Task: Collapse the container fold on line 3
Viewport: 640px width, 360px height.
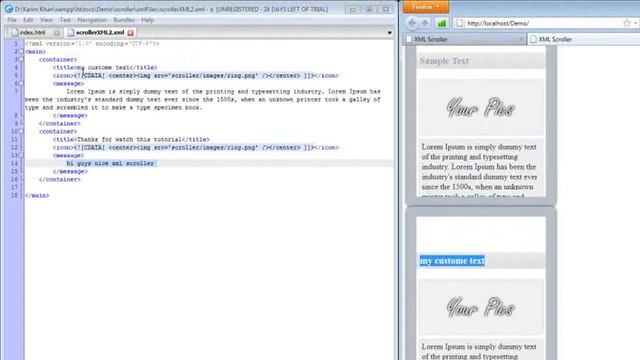Action: (x=21, y=60)
